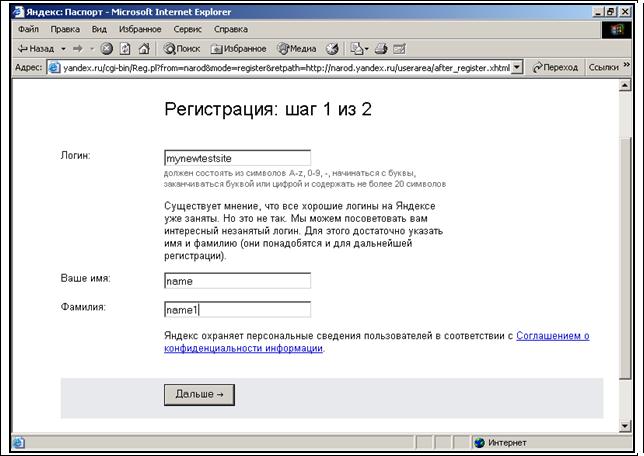
Task: Click the scrollbar down arrow
Action: [625, 426]
